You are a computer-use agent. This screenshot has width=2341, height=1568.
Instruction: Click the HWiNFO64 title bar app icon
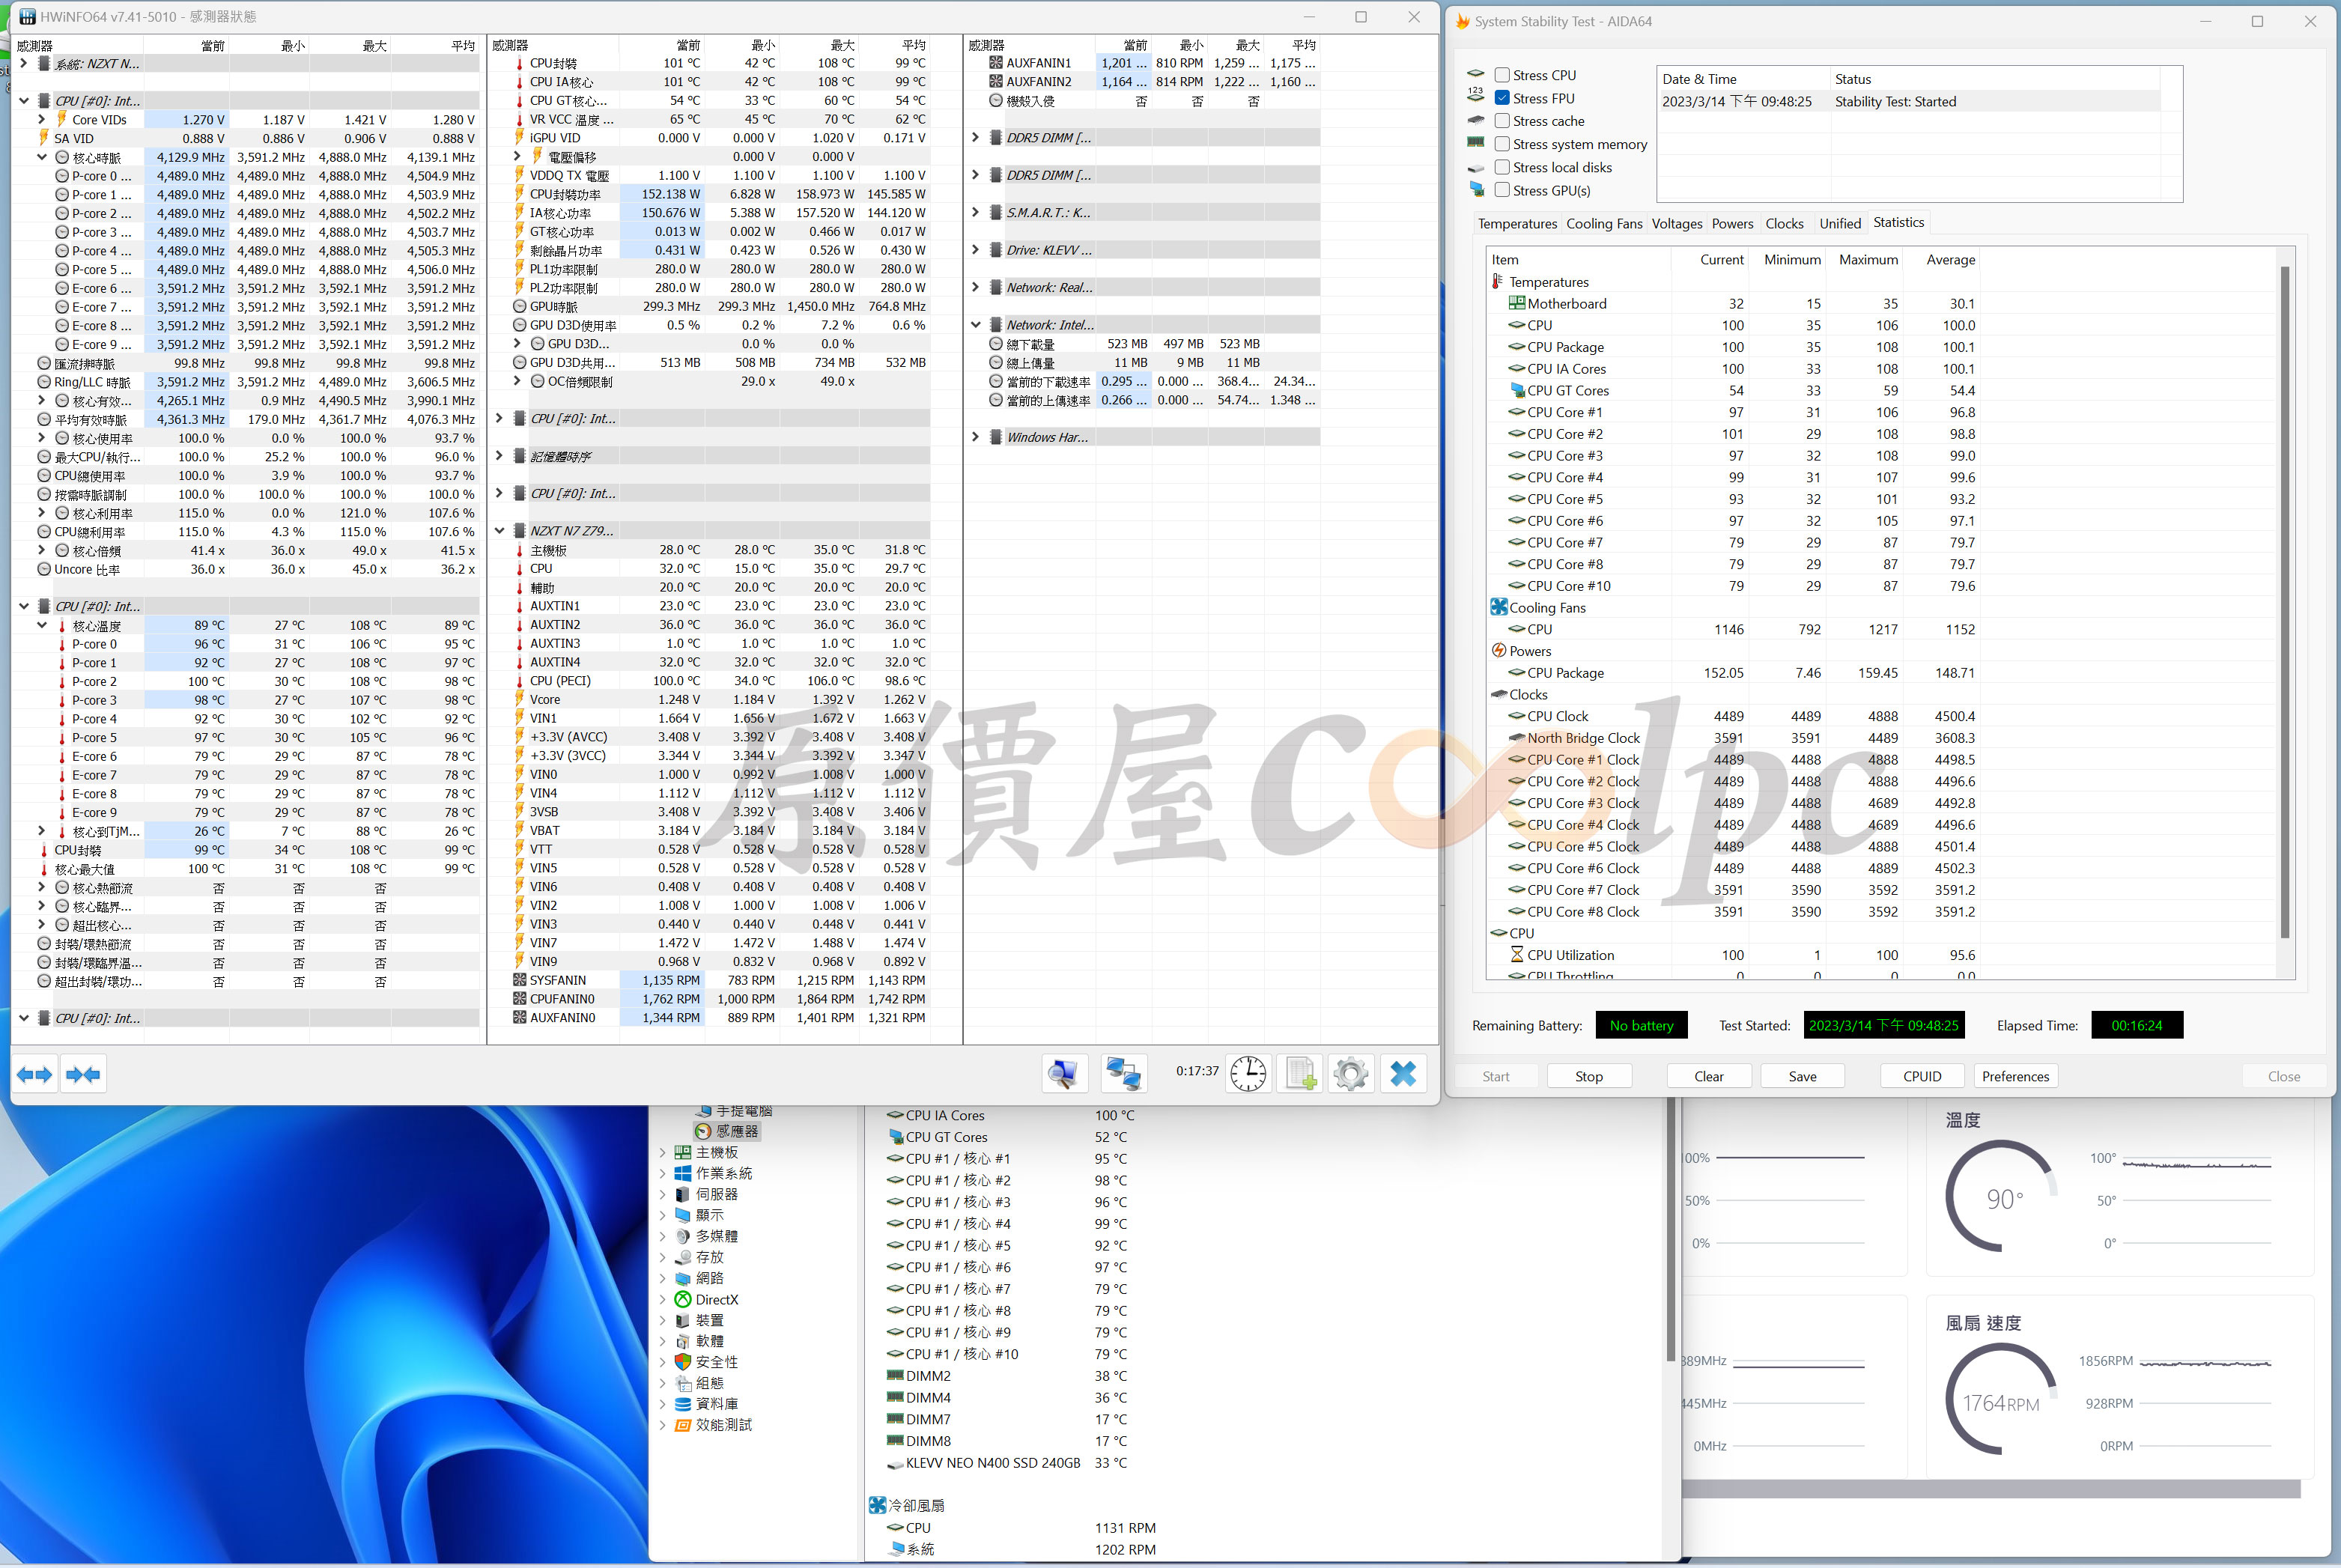point(27,17)
